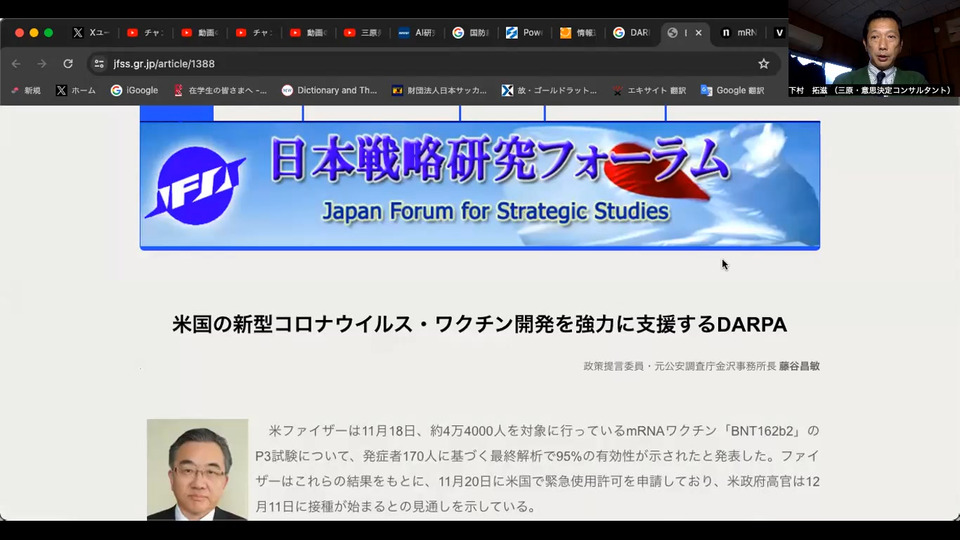Click the author's portrait photo
Image resolution: width=960 pixels, height=540 pixels.
[197, 470]
